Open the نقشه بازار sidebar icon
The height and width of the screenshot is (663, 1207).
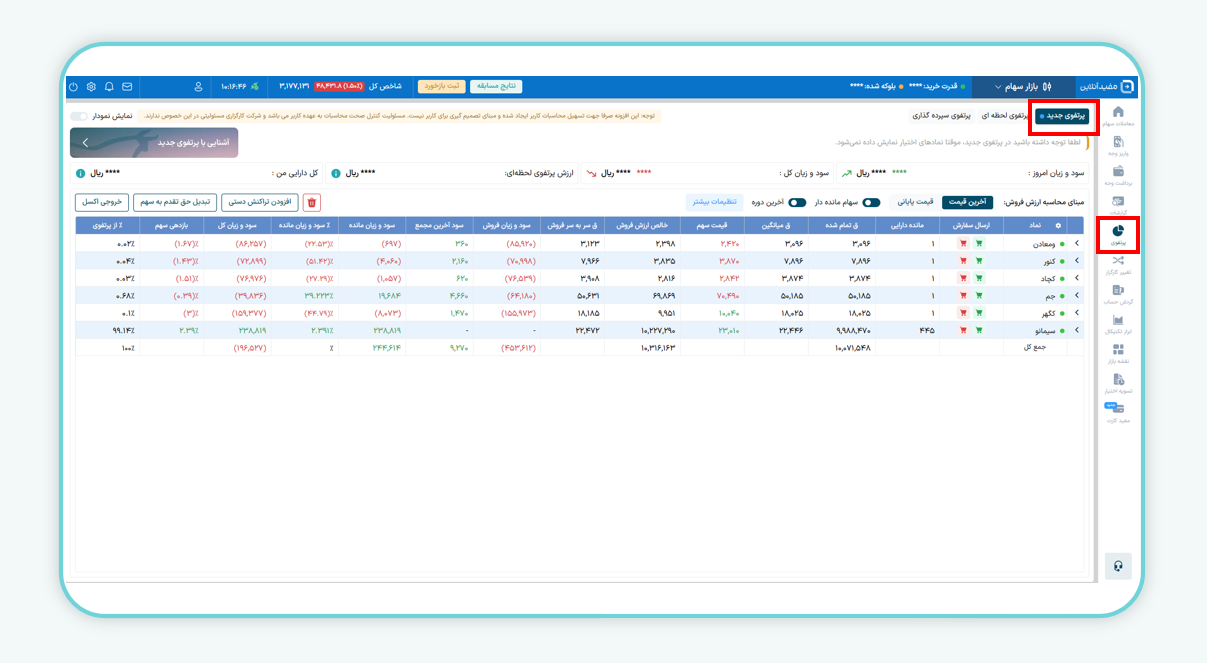[1117, 352]
